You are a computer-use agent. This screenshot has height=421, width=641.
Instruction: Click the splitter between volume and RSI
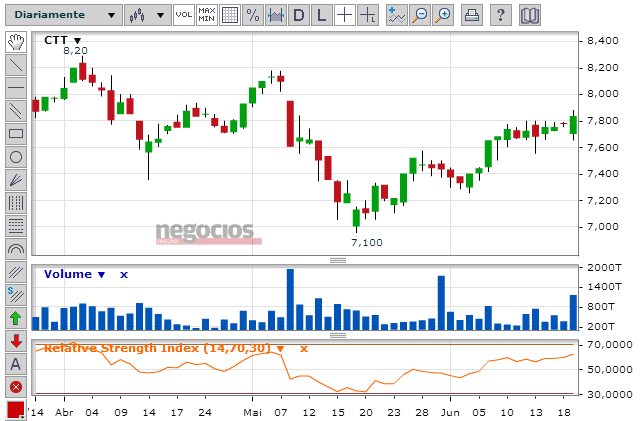[338, 336]
